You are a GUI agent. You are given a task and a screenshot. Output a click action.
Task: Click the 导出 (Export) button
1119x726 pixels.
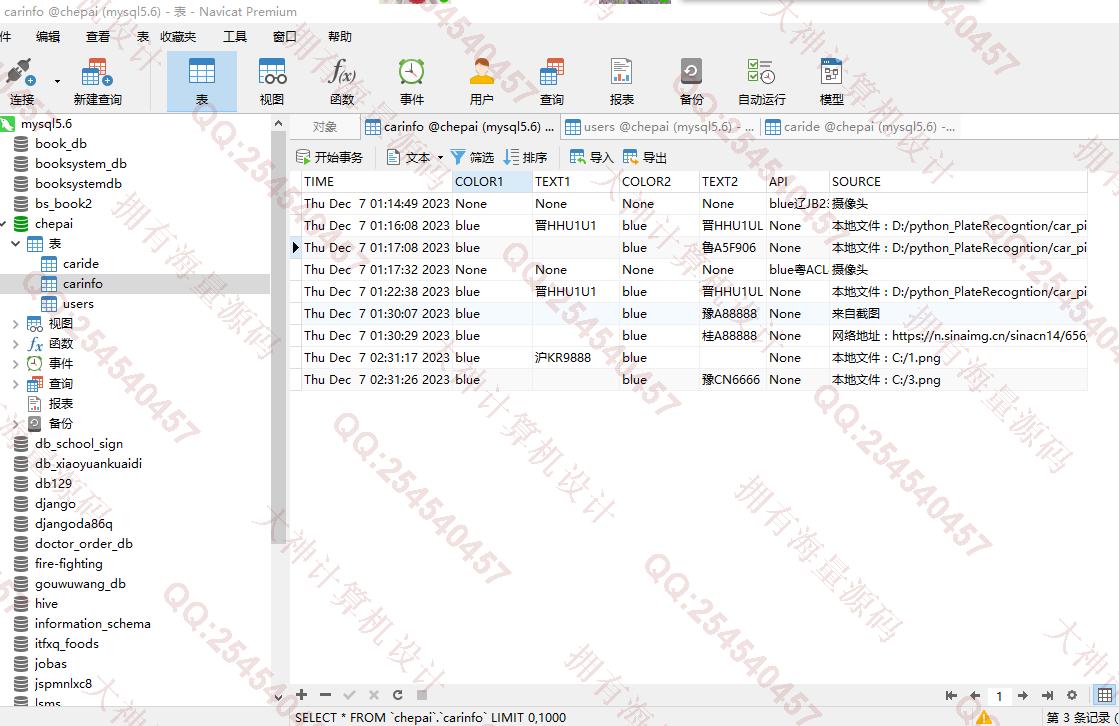coord(645,157)
